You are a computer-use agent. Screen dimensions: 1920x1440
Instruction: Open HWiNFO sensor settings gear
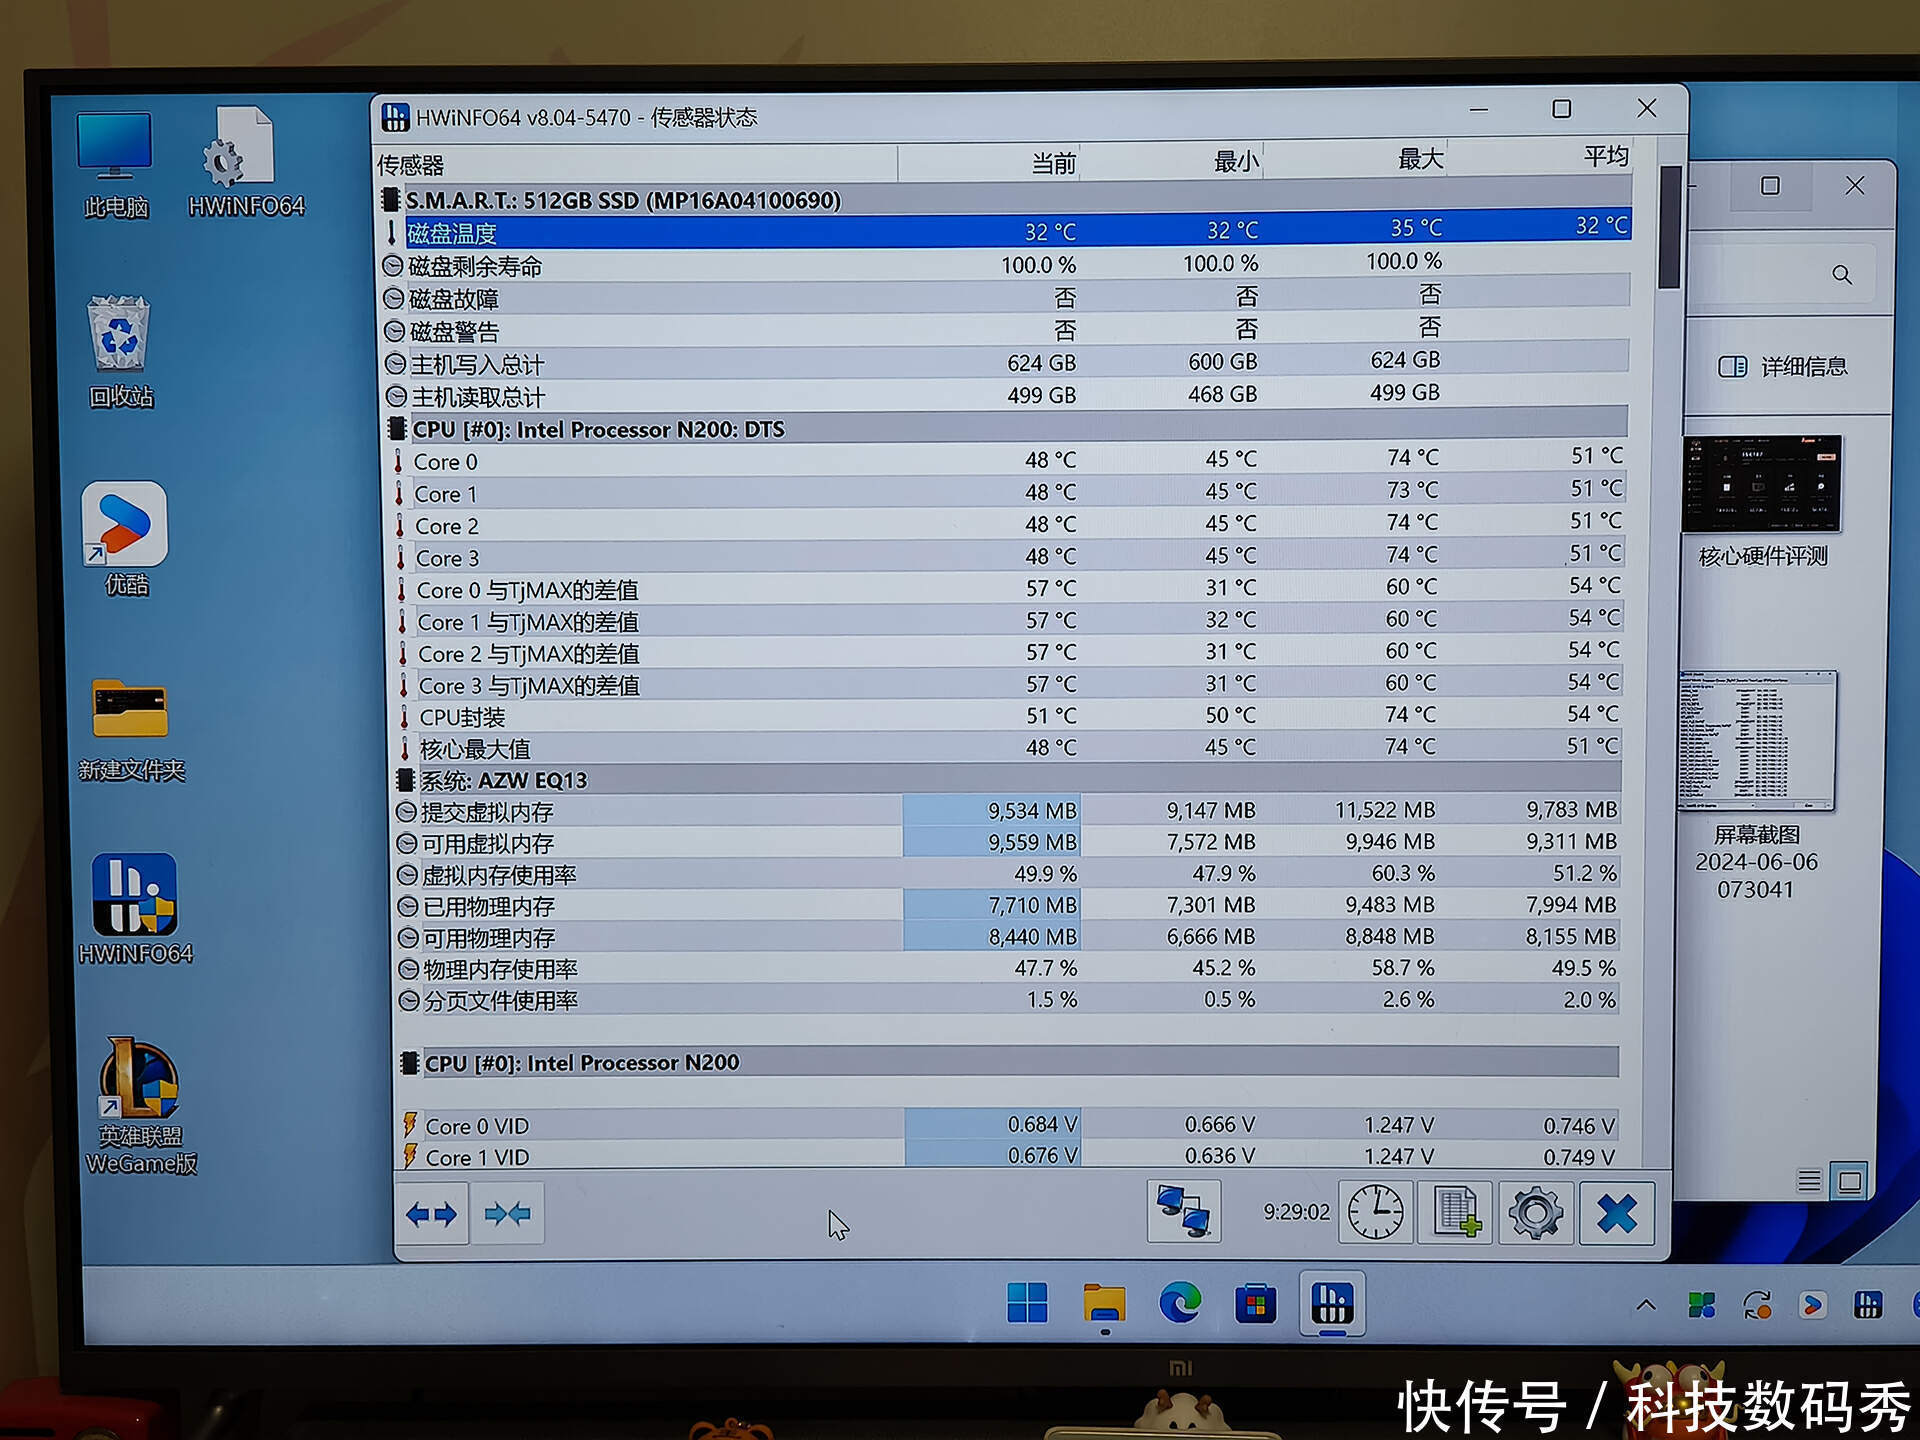point(1535,1214)
